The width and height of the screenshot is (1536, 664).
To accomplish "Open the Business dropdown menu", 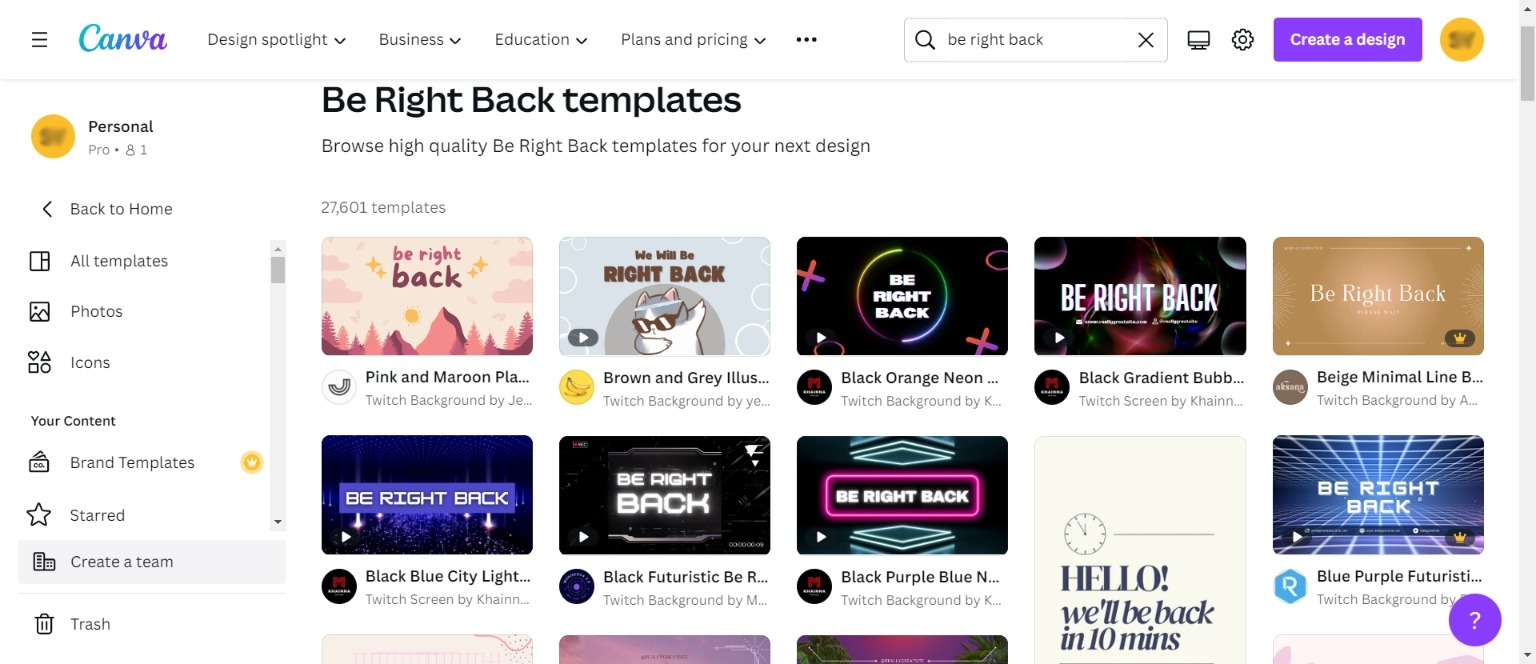I will [419, 39].
